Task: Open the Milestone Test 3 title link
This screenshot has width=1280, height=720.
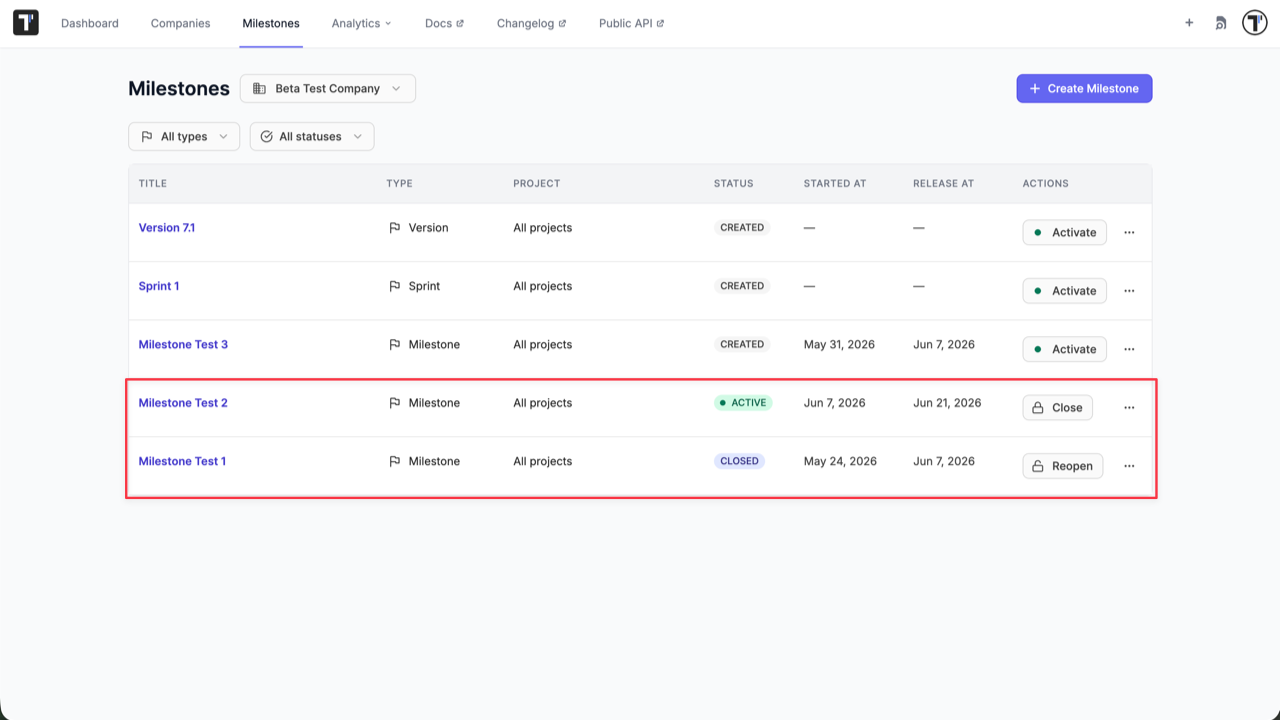Action: [x=183, y=344]
